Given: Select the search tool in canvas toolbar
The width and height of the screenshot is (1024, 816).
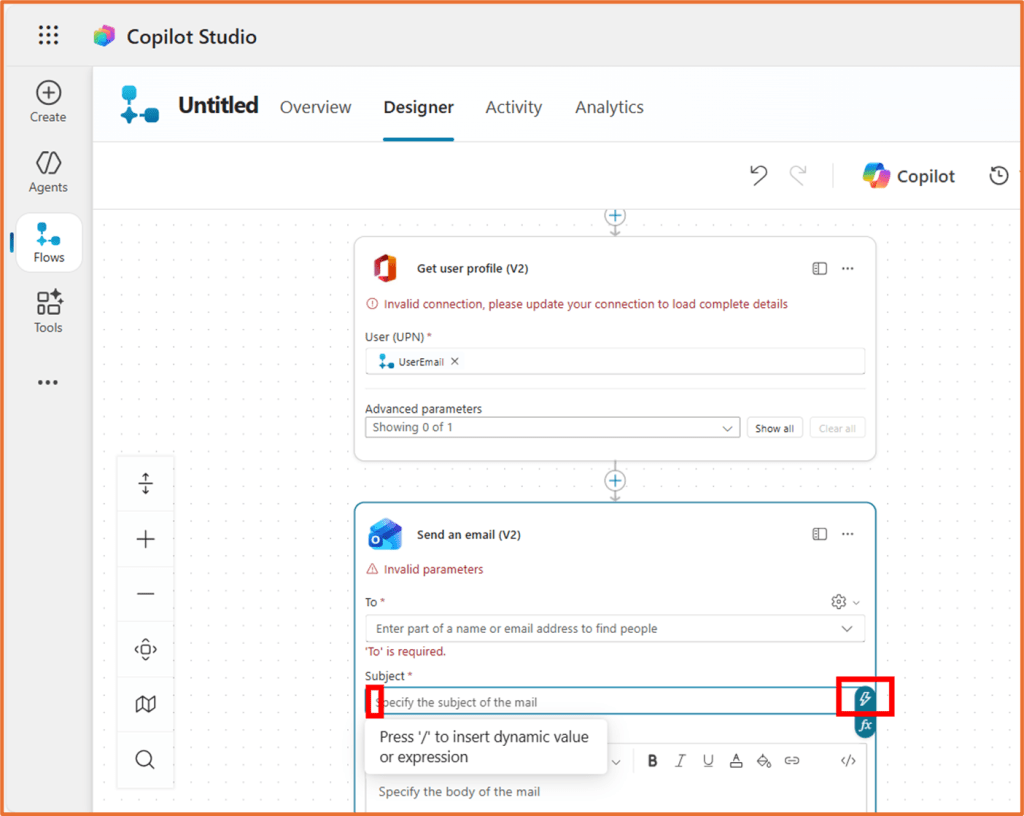Looking at the screenshot, I should tap(145, 759).
